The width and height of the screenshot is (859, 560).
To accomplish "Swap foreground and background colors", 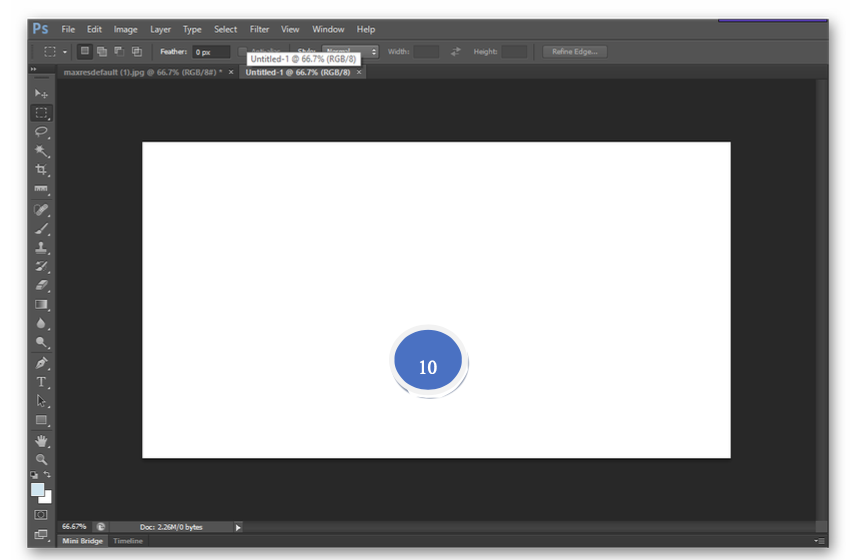I will click(47, 474).
